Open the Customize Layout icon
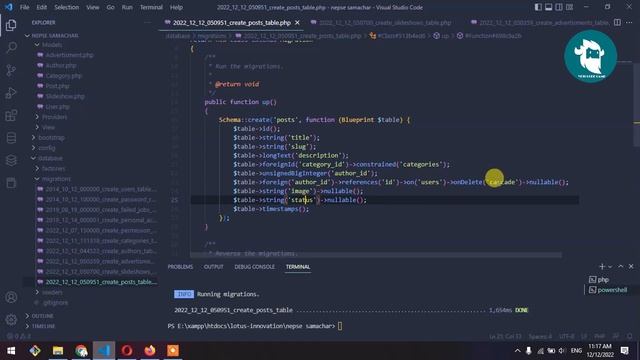The height and width of the screenshot is (360, 640). (569, 7)
